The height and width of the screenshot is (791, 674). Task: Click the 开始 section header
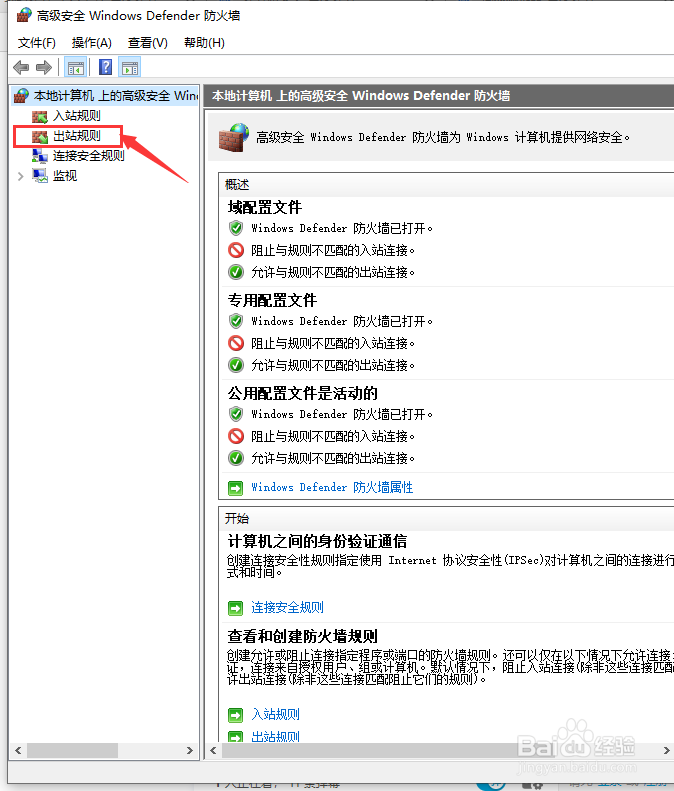[x=237, y=519]
